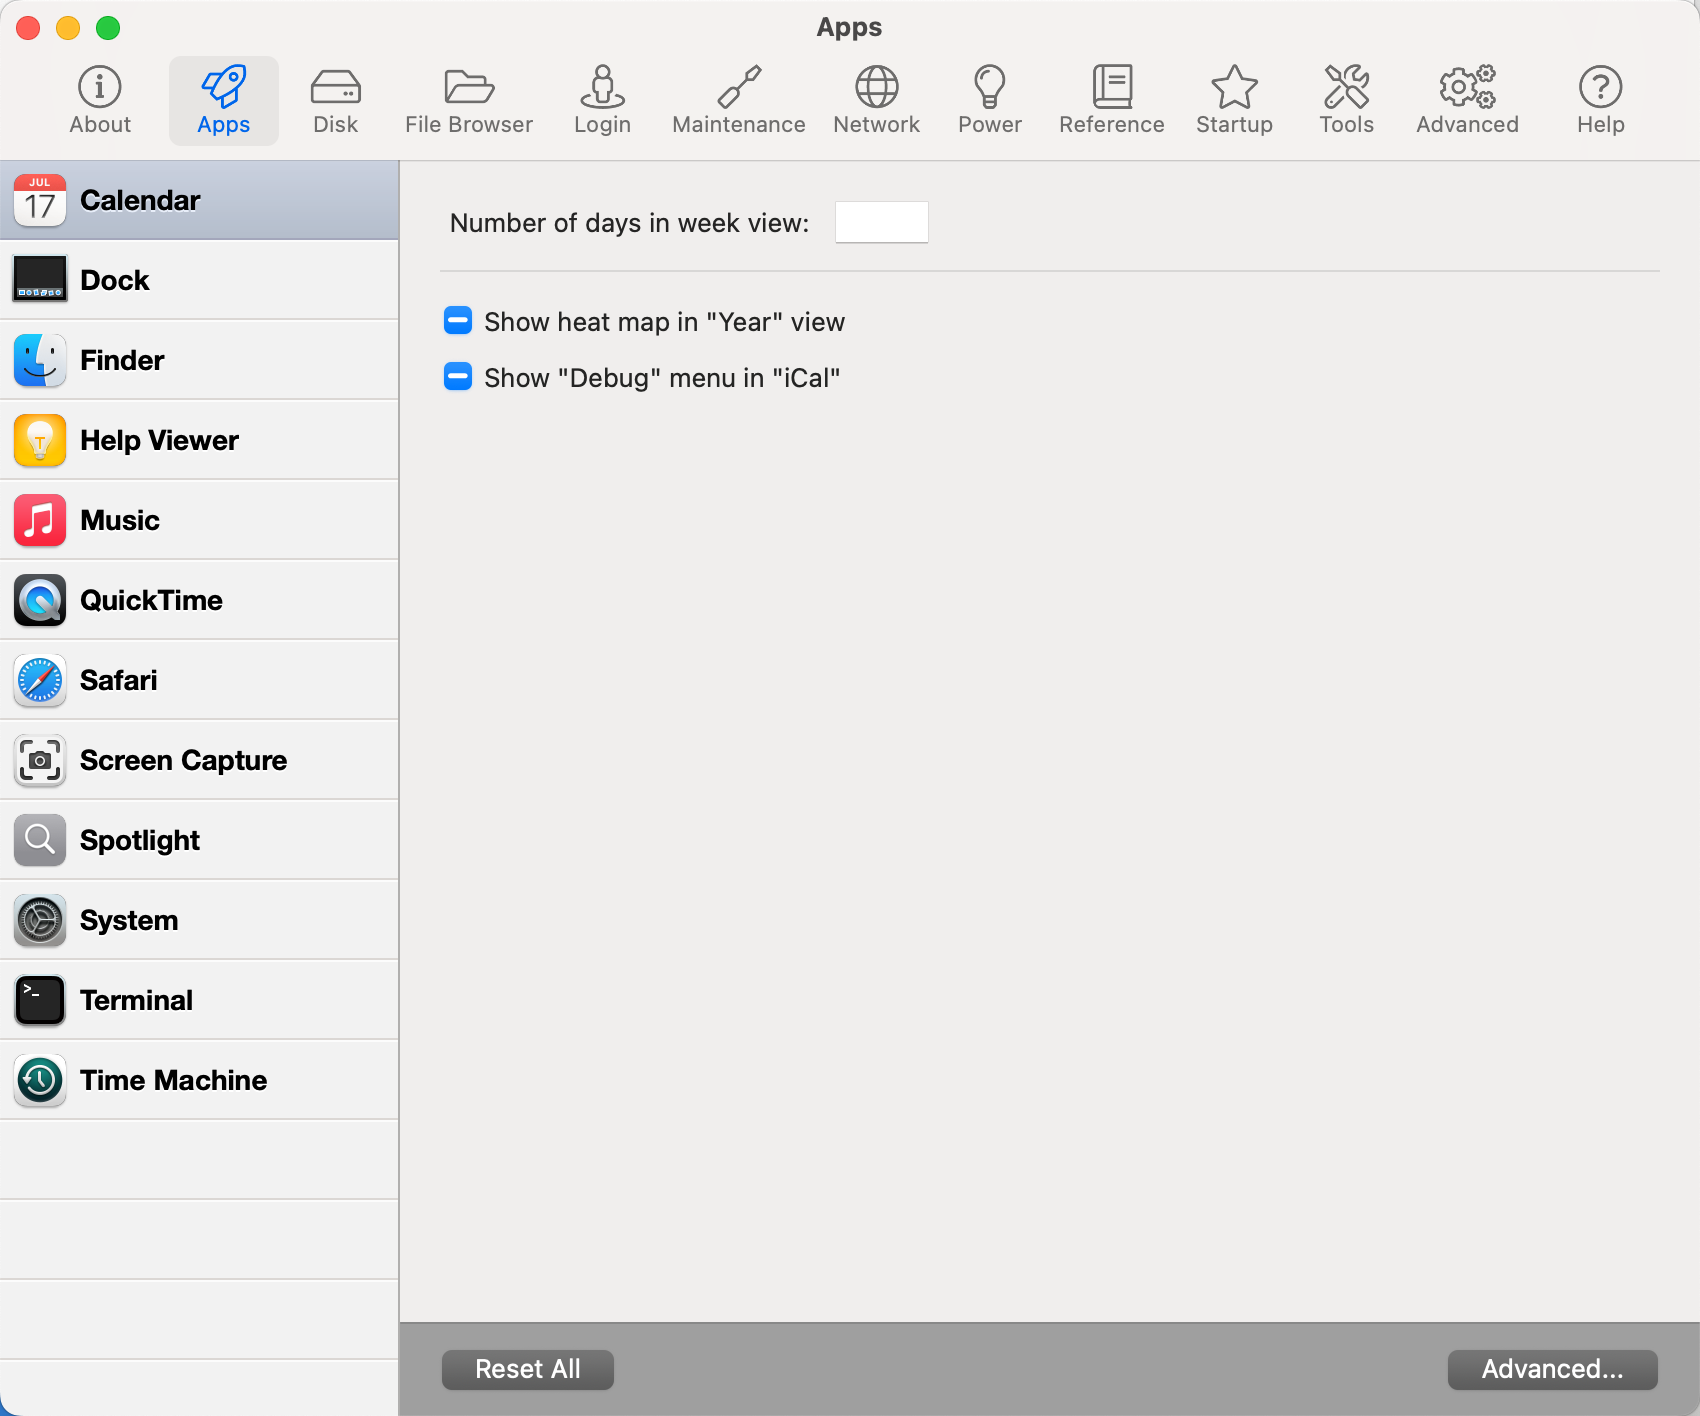Click the days in week view field
Image resolution: width=1700 pixels, height=1416 pixels.
(x=881, y=221)
